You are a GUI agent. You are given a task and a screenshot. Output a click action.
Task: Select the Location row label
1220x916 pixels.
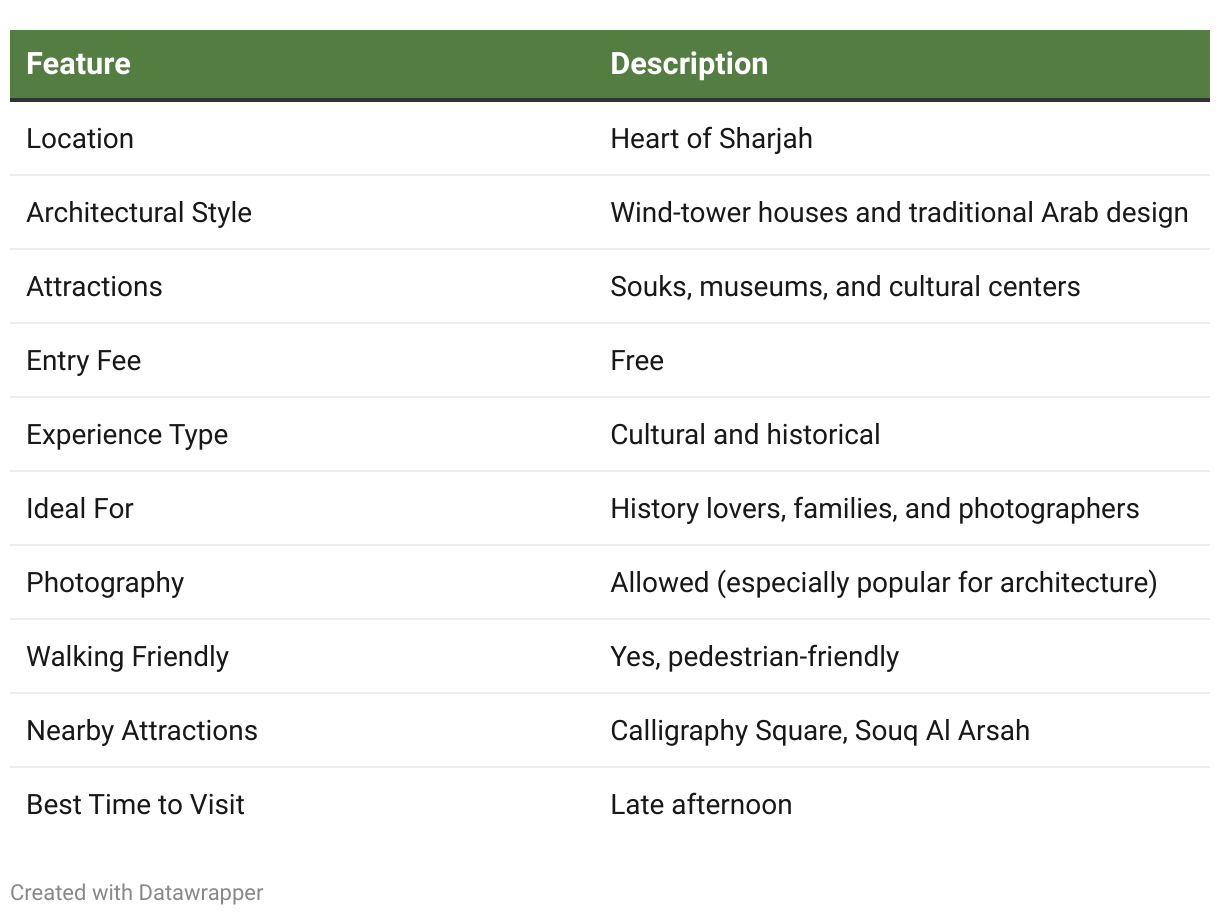[x=80, y=138]
